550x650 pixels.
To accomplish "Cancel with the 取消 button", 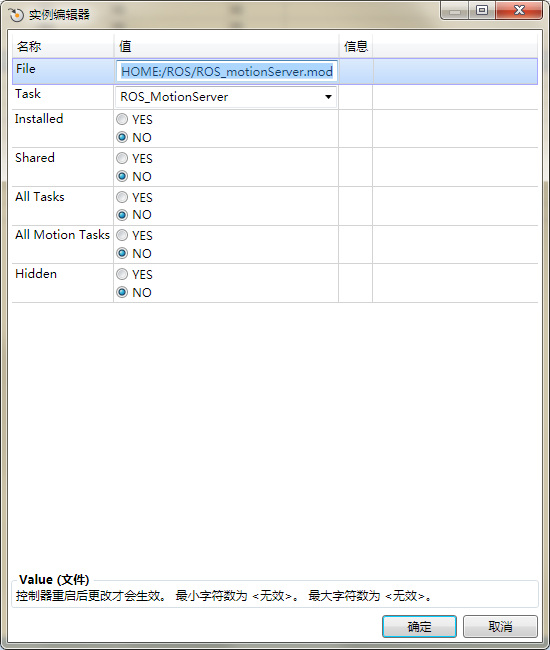I will click(500, 626).
